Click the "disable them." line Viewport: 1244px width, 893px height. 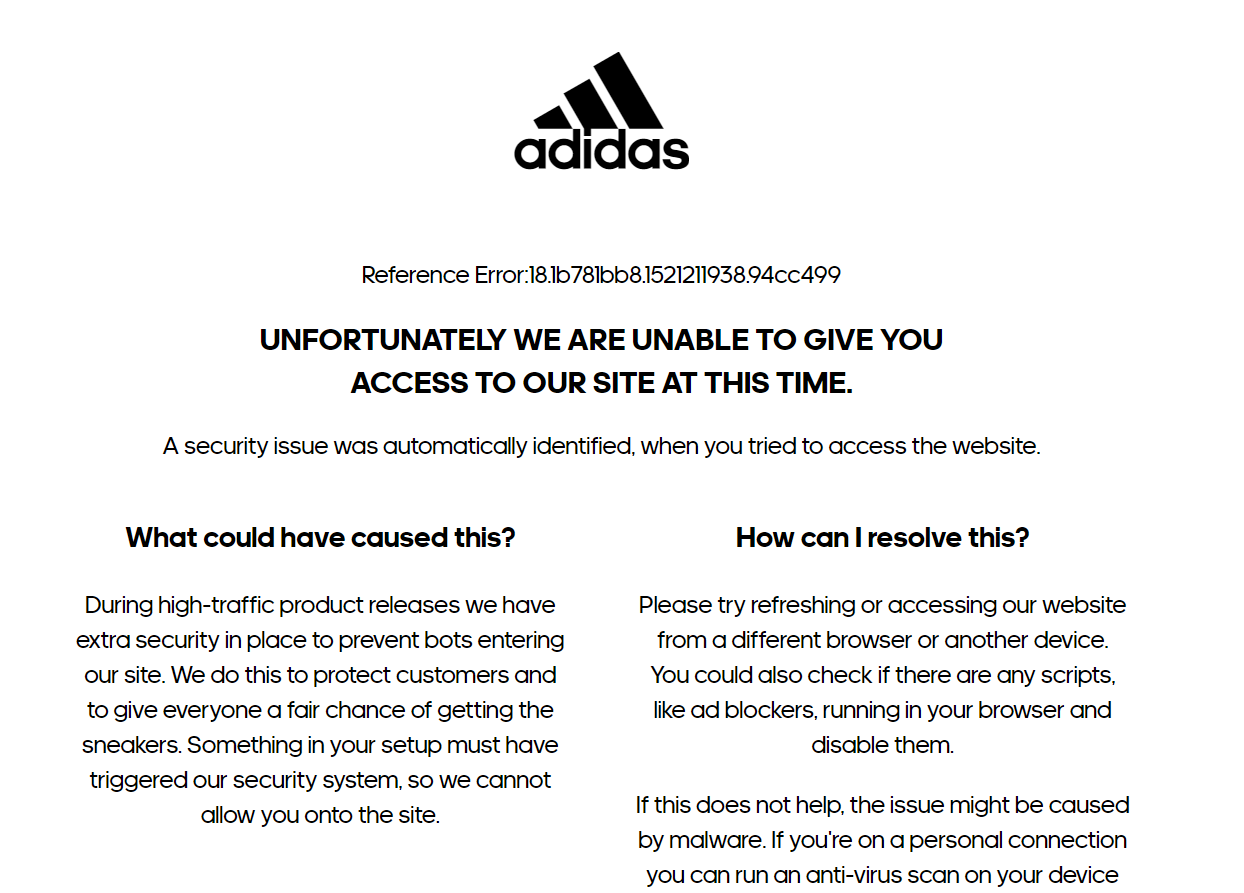coord(882,745)
